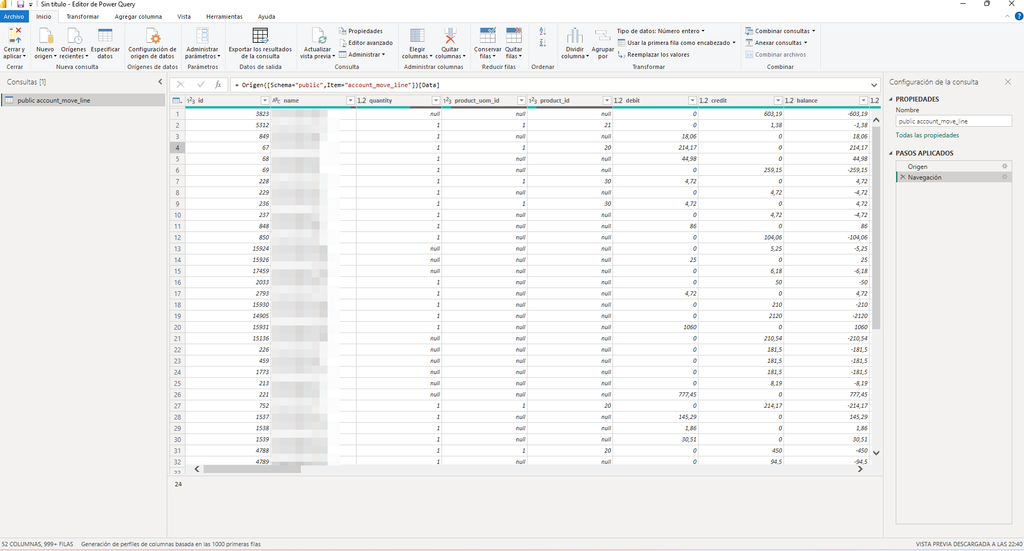Open Tipo de datos: Número entero dropdown
1024x551 pixels.
(x=660, y=31)
